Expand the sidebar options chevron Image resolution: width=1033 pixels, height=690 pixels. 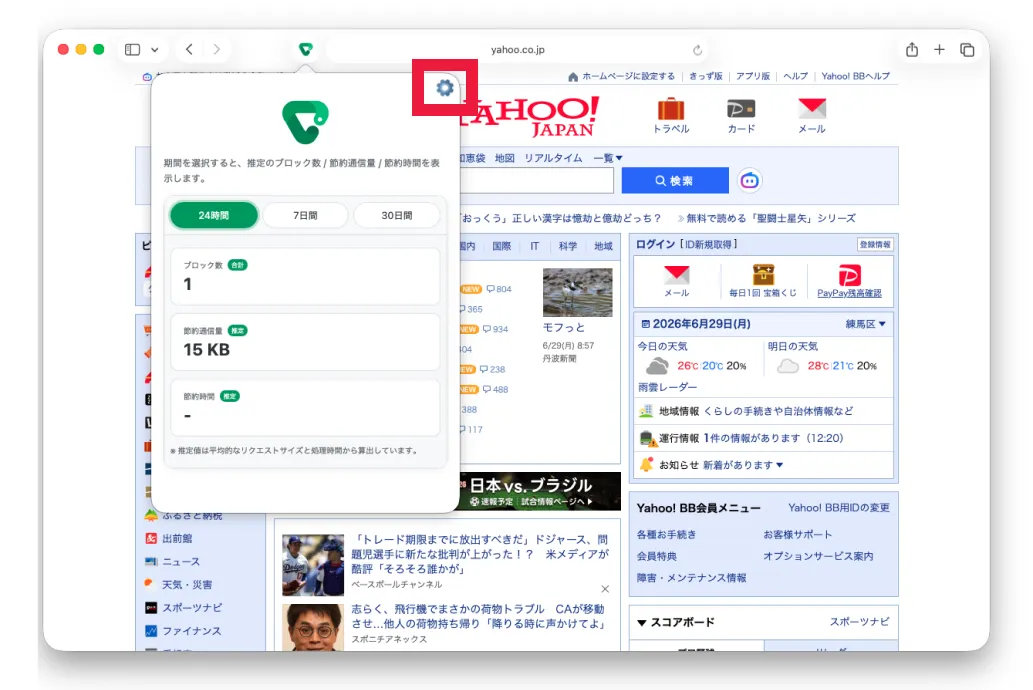tap(155, 49)
